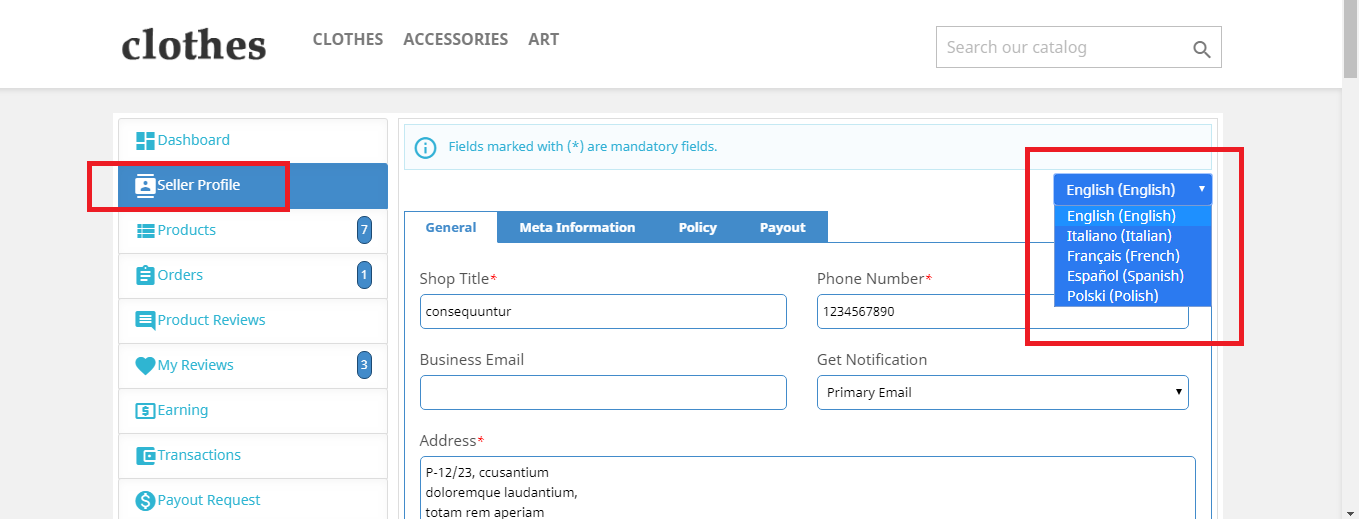
Task: Open the Payout tab
Action: point(782,228)
